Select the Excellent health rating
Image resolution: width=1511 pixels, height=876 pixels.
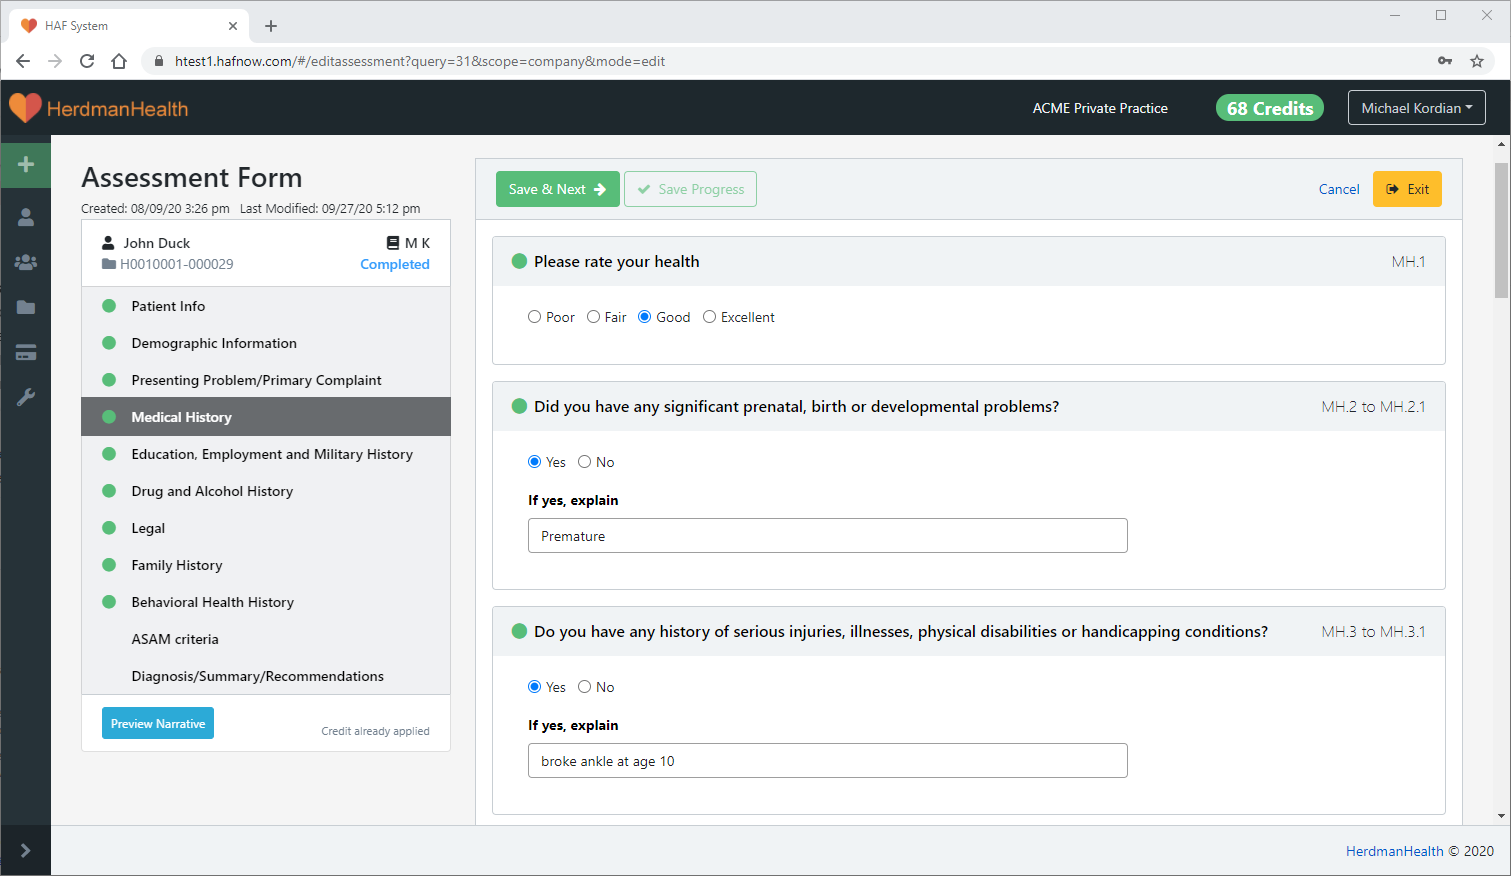click(709, 317)
